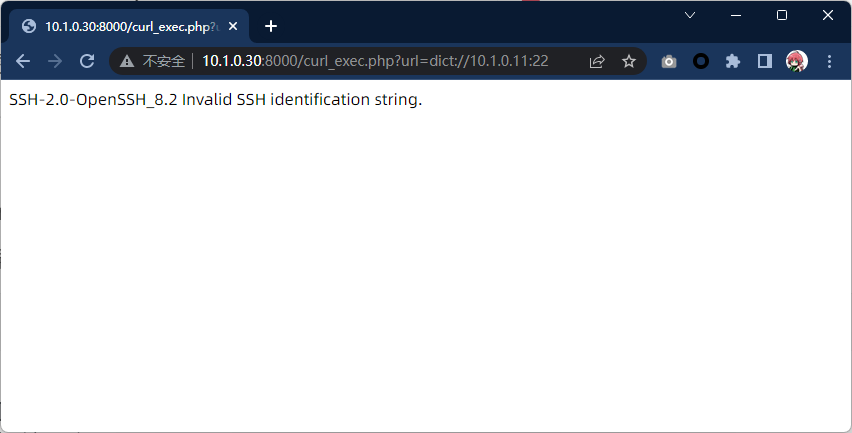Viewport: 852px width, 433px height.
Task: Close the curl_exec.php tab
Action: click(x=233, y=26)
